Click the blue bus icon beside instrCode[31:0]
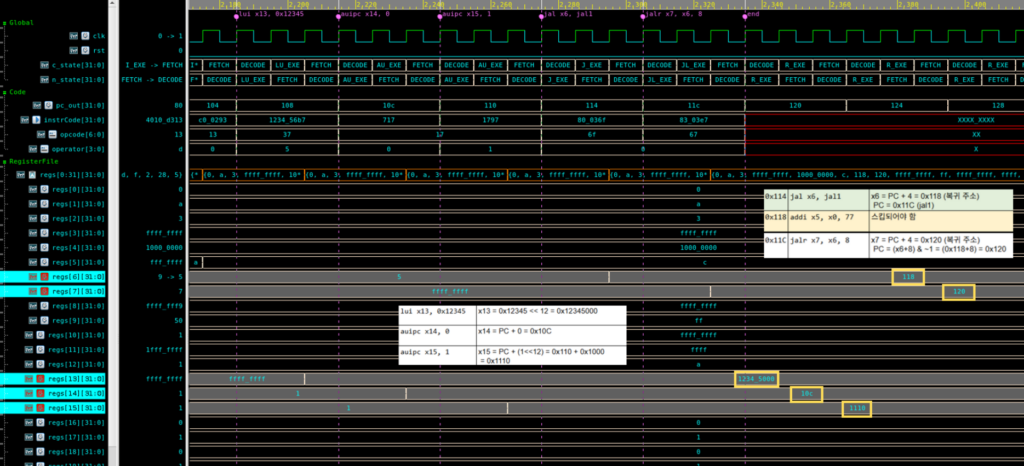The image size is (1024, 466). pos(36,120)
